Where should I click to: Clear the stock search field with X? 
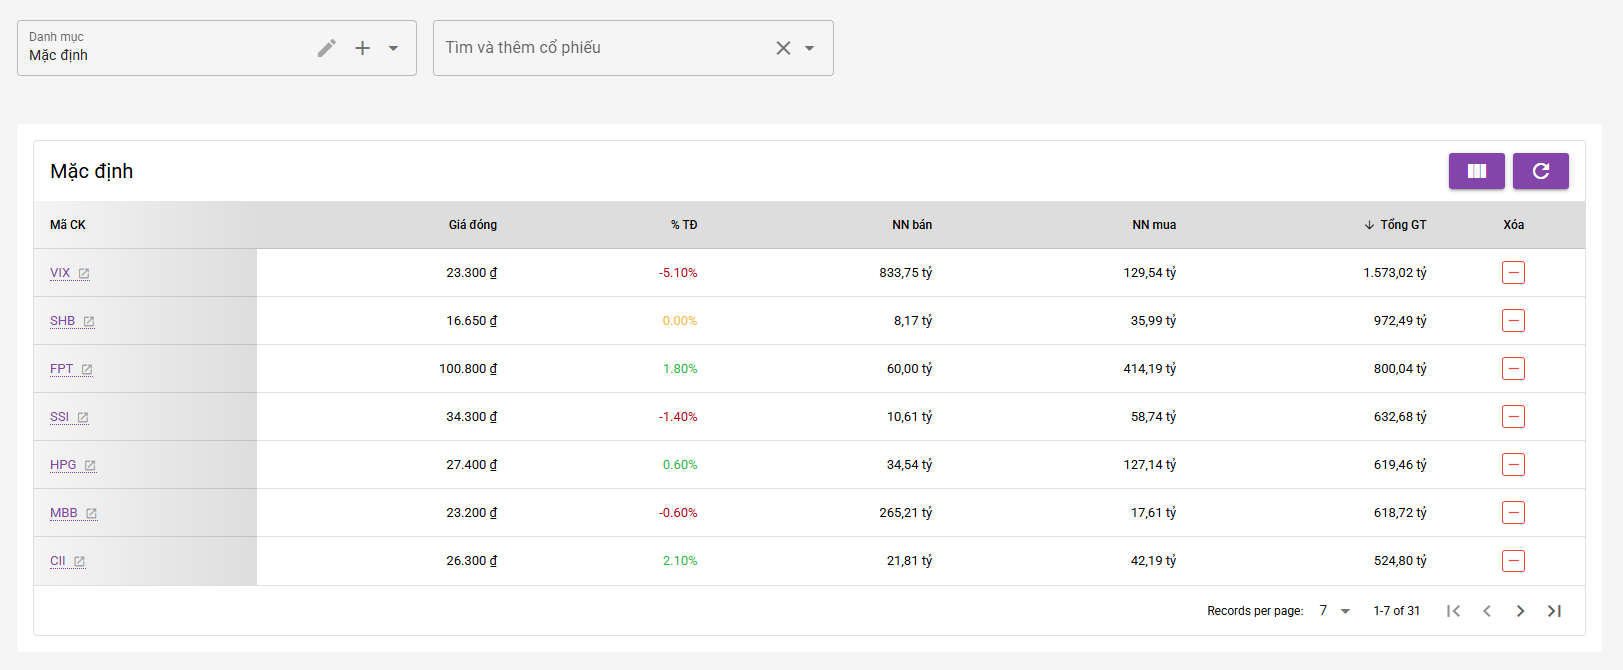(783, 48)
